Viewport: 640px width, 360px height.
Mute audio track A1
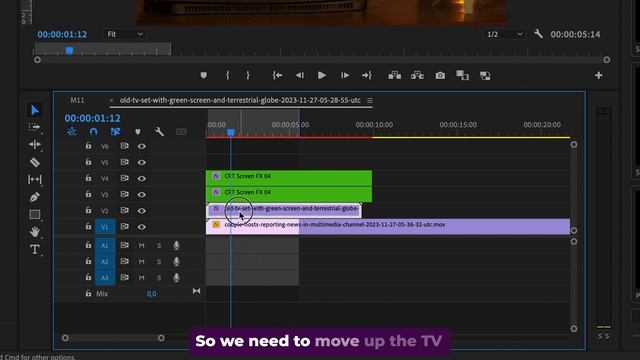point(141,245)
